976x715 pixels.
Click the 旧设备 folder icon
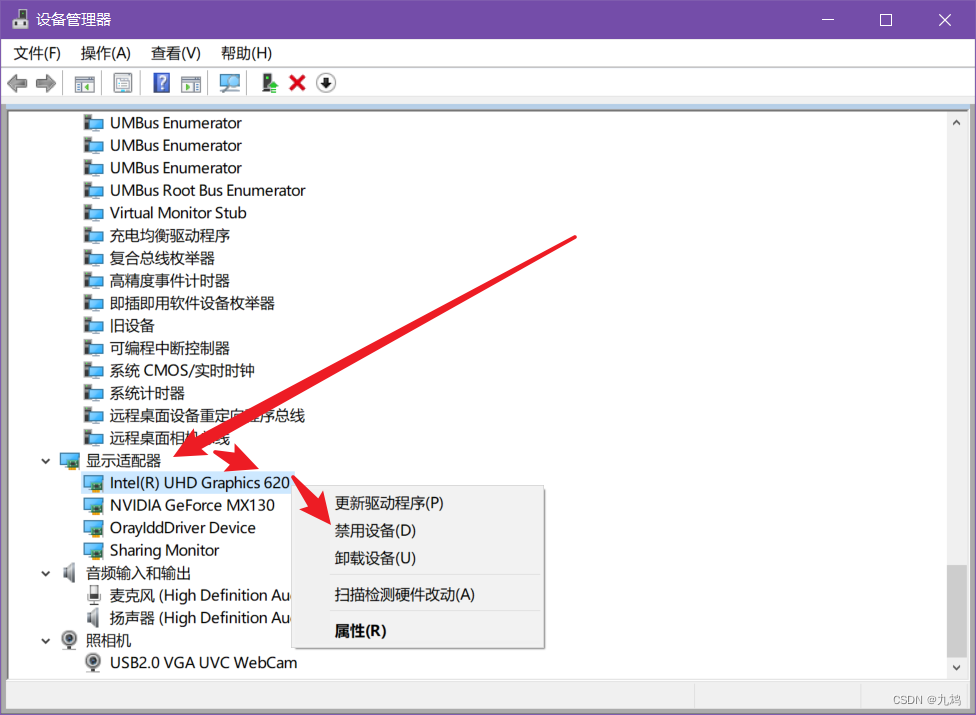(93, 325)
